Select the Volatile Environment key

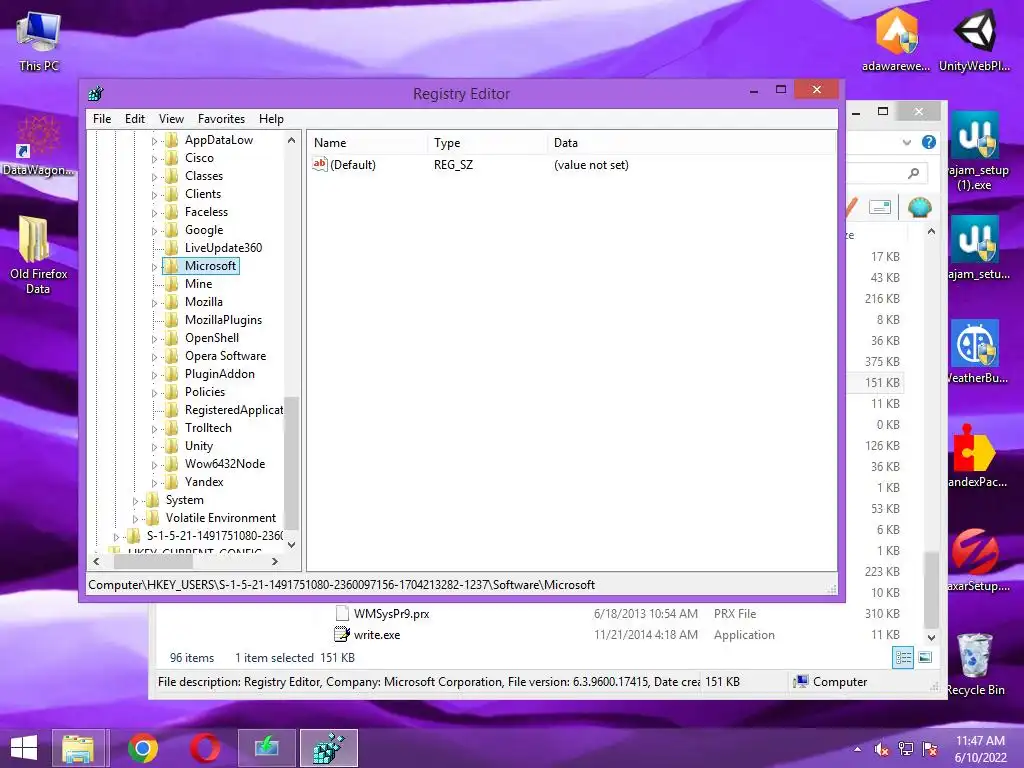pos(221,518)
